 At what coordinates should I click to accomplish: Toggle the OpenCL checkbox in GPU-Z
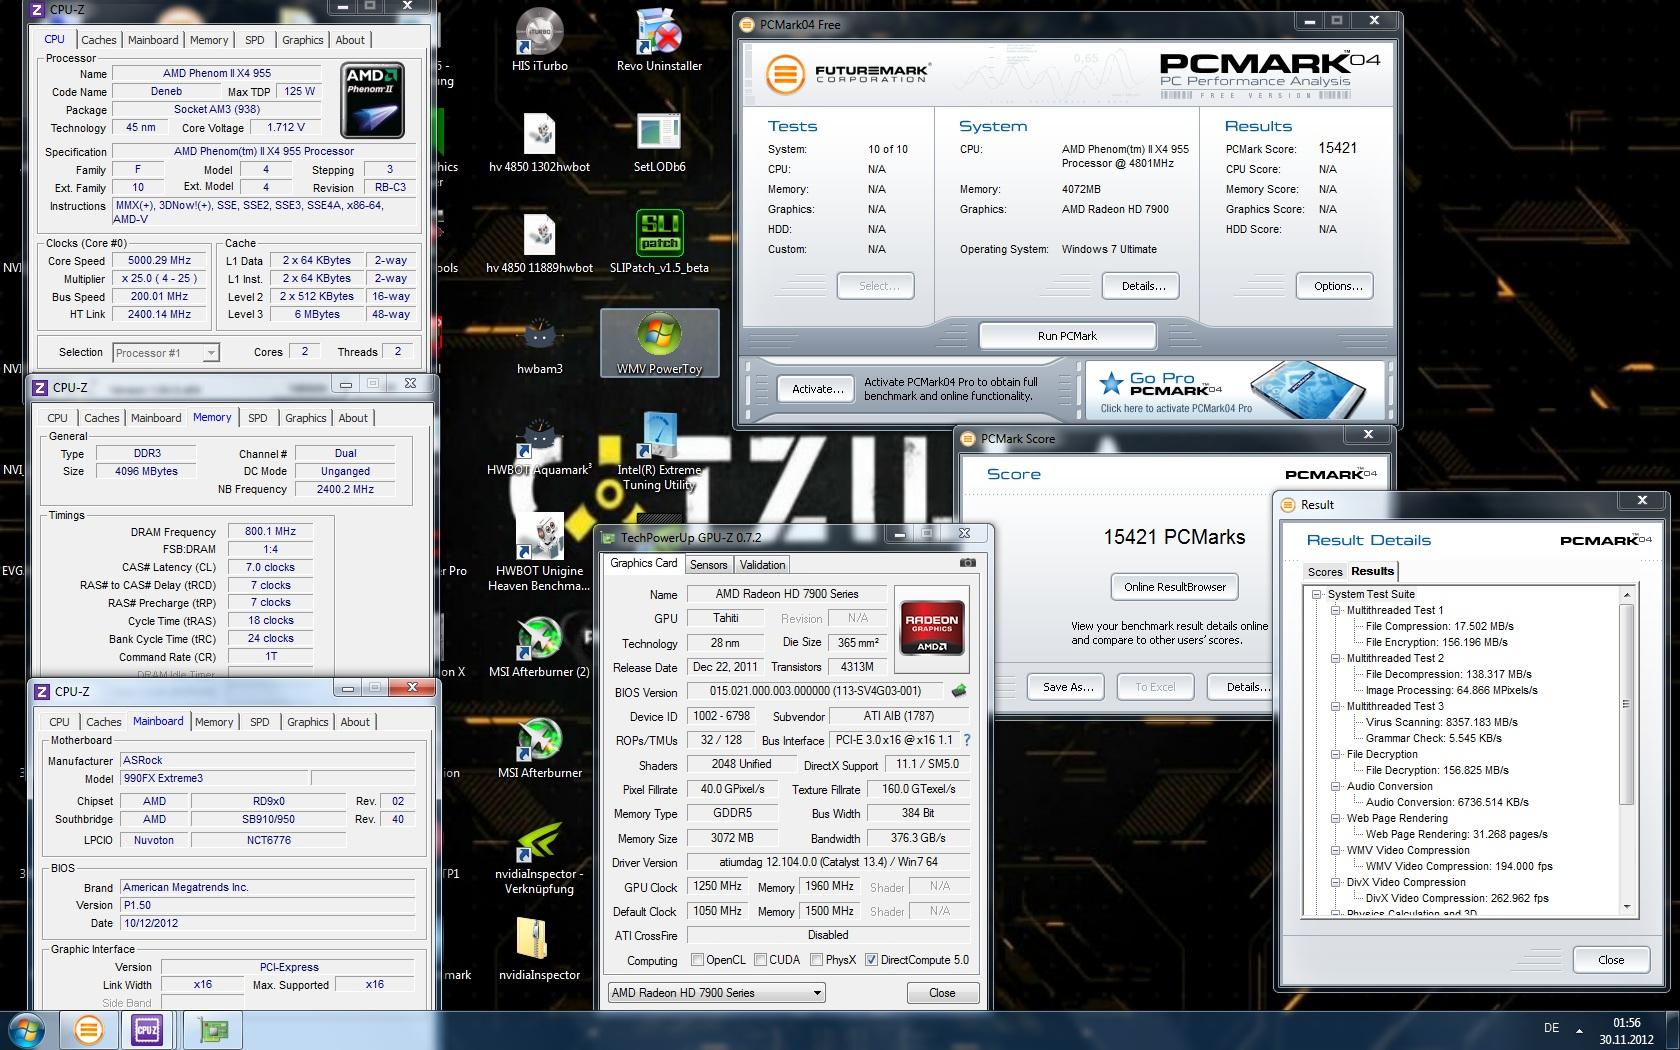(x=697, y=960)
